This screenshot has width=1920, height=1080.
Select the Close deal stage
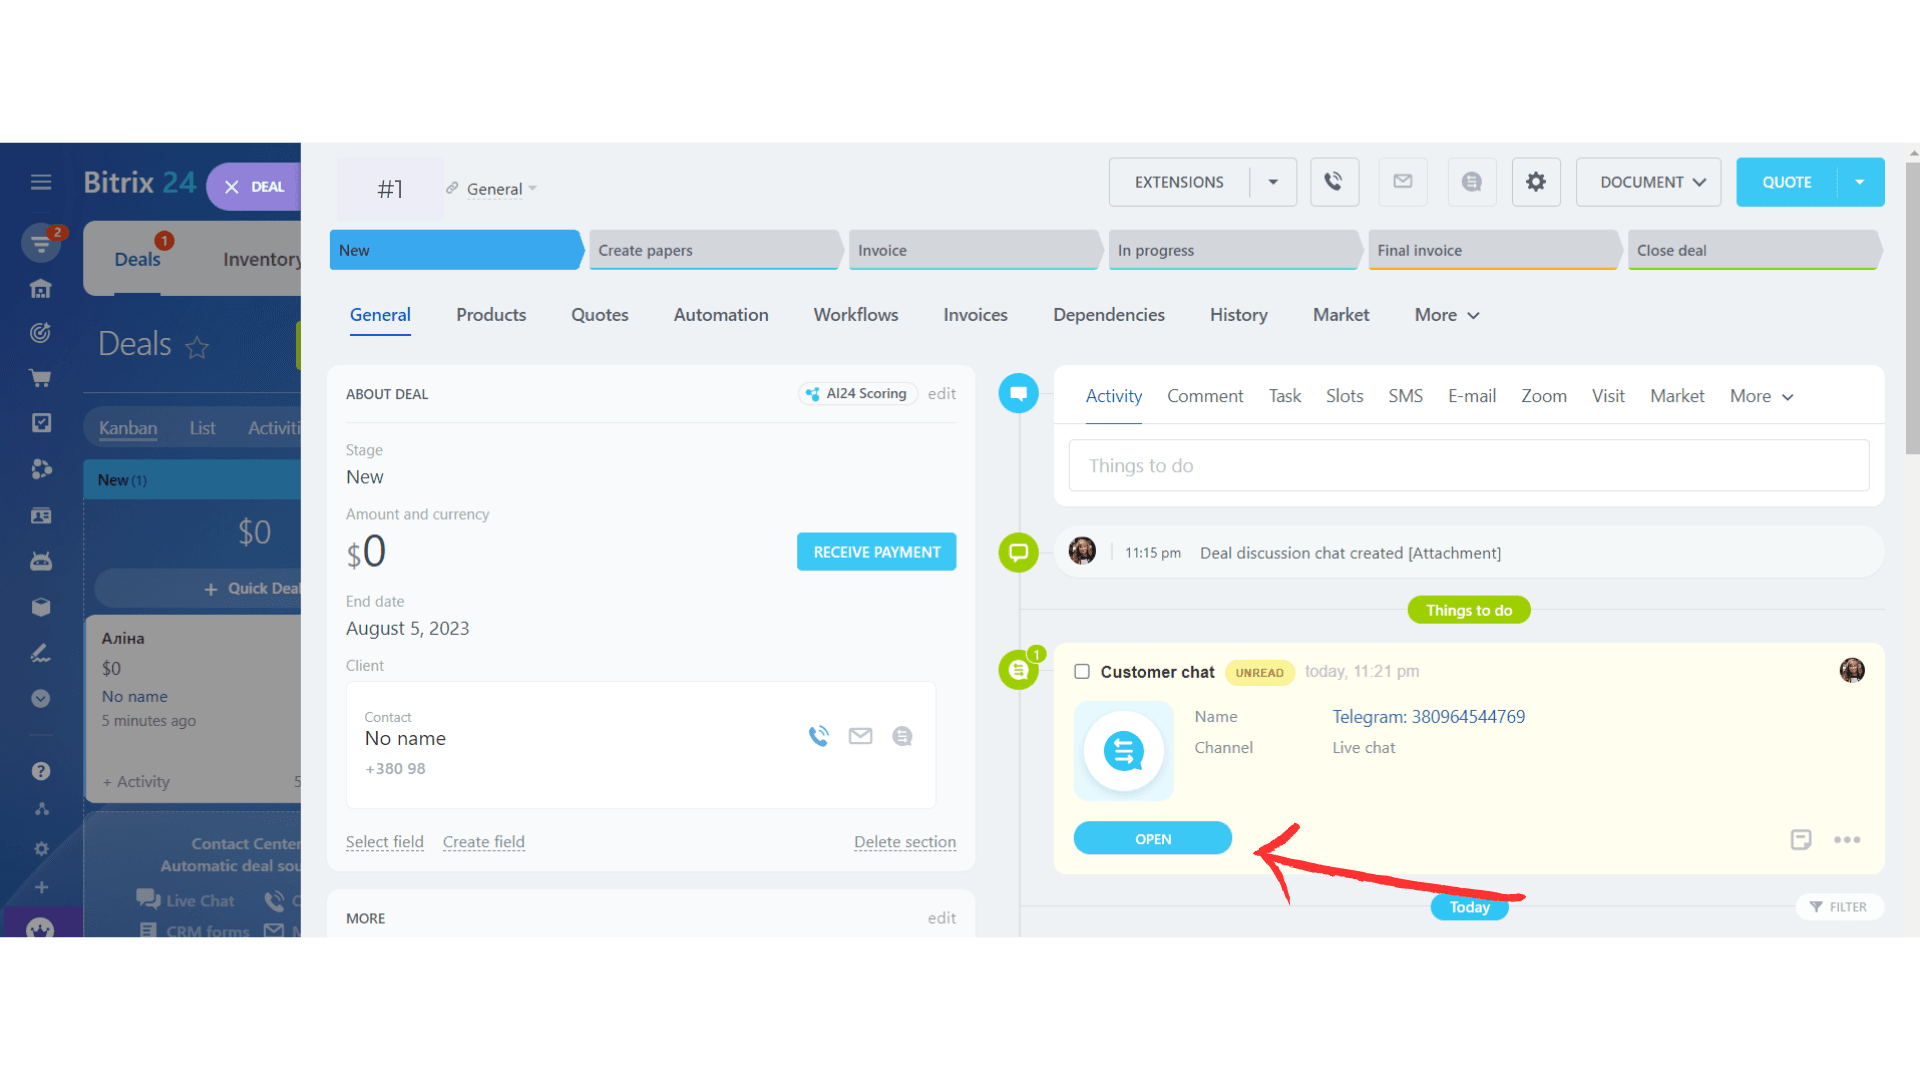(x=1754, y=250)
